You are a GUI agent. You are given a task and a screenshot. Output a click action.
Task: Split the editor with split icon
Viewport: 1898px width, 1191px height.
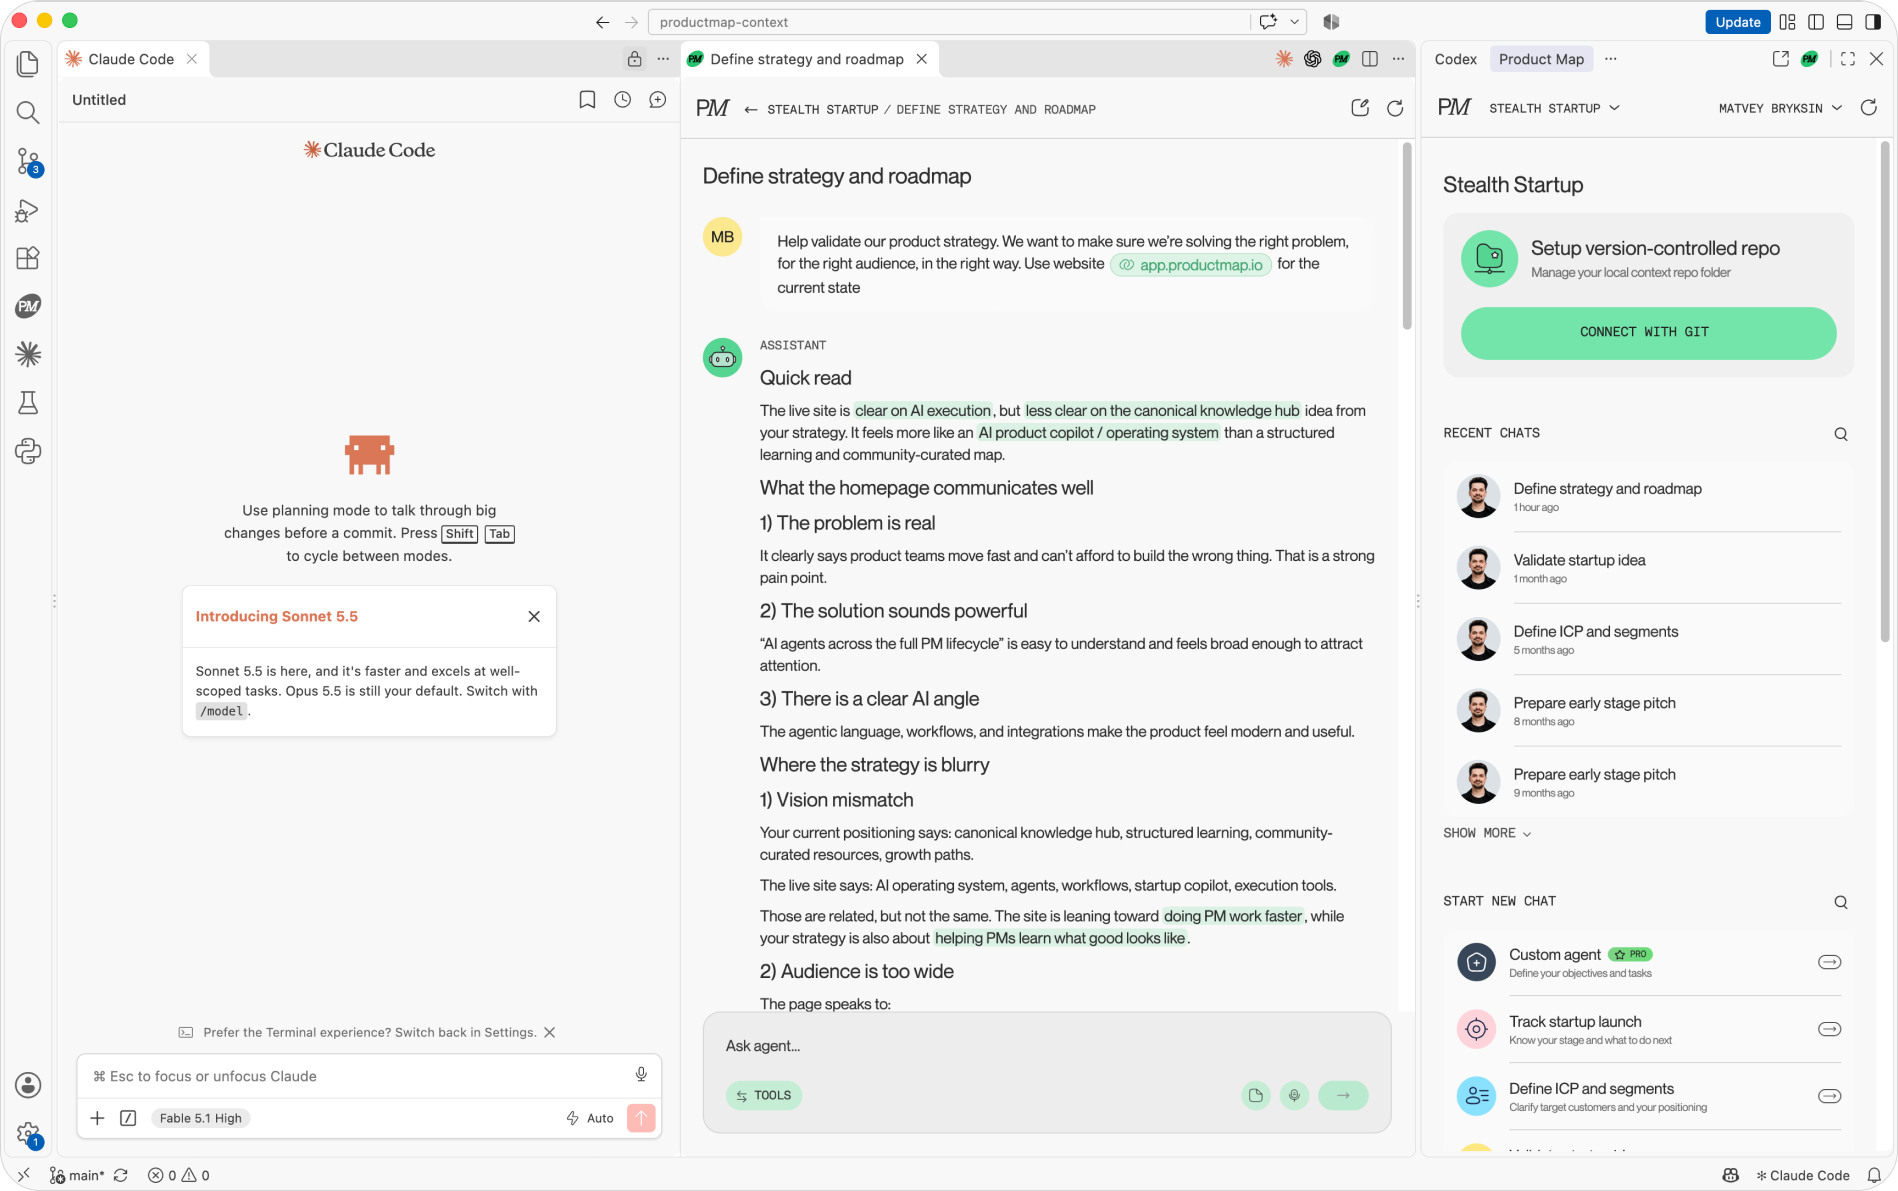[x=1370, y=59]
